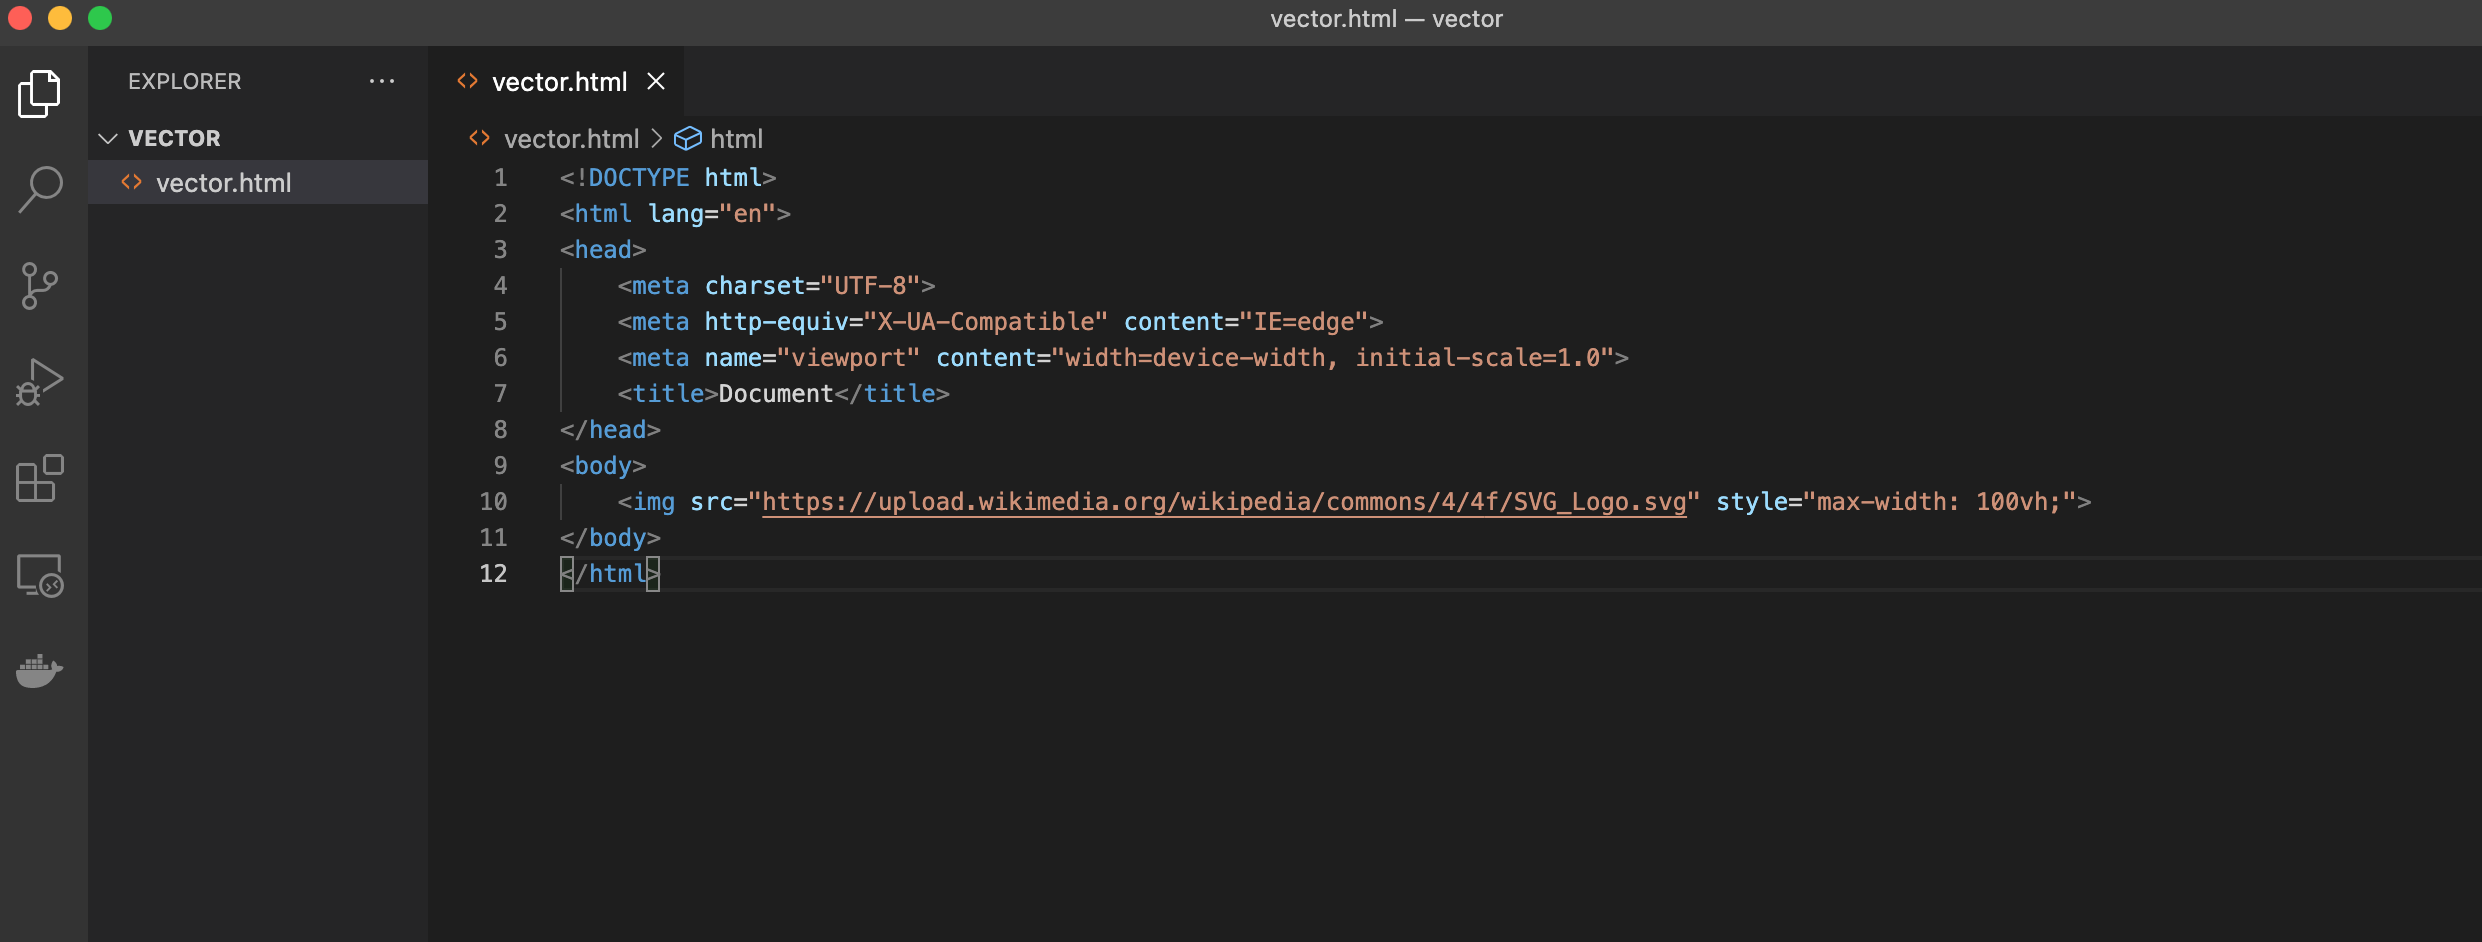Click the green maximize traffic light
Viewport: 2482px width, 942px height.
point(100,18)
